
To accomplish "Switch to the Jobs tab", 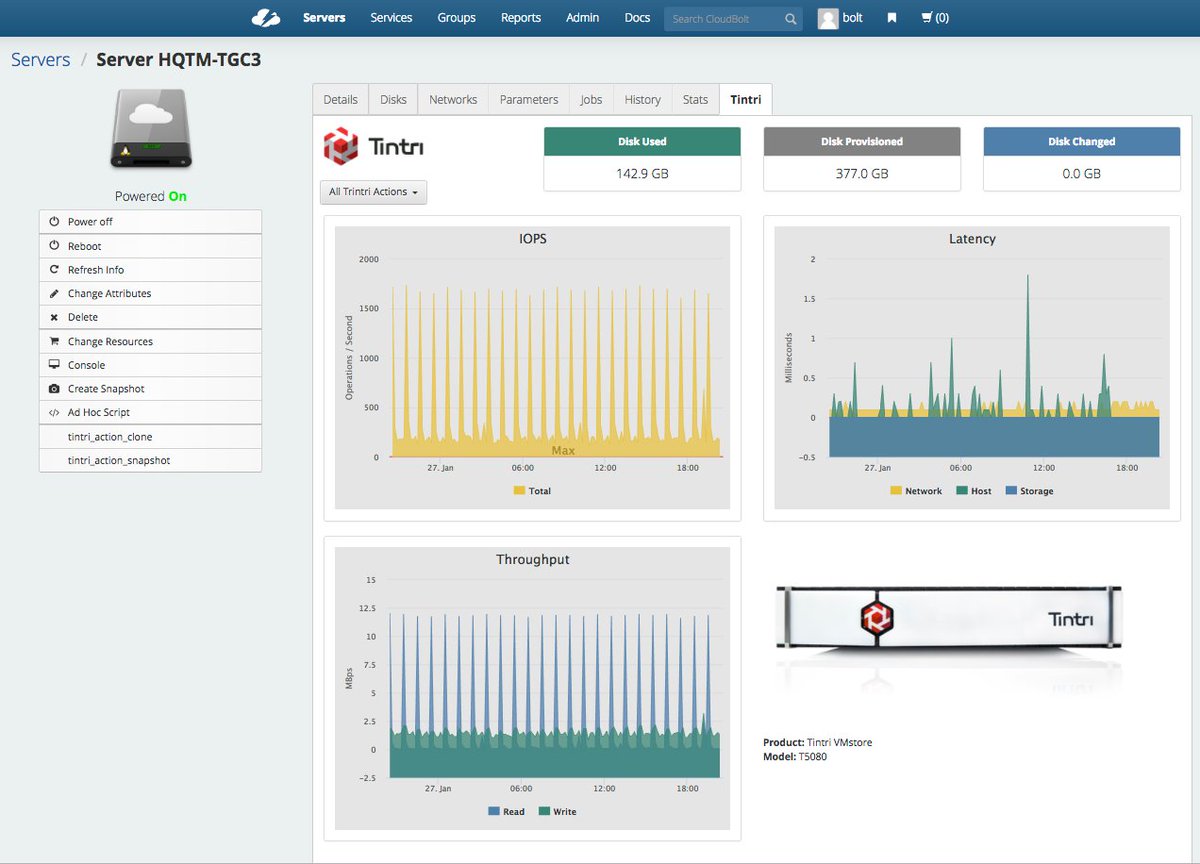I will [591, 99].
